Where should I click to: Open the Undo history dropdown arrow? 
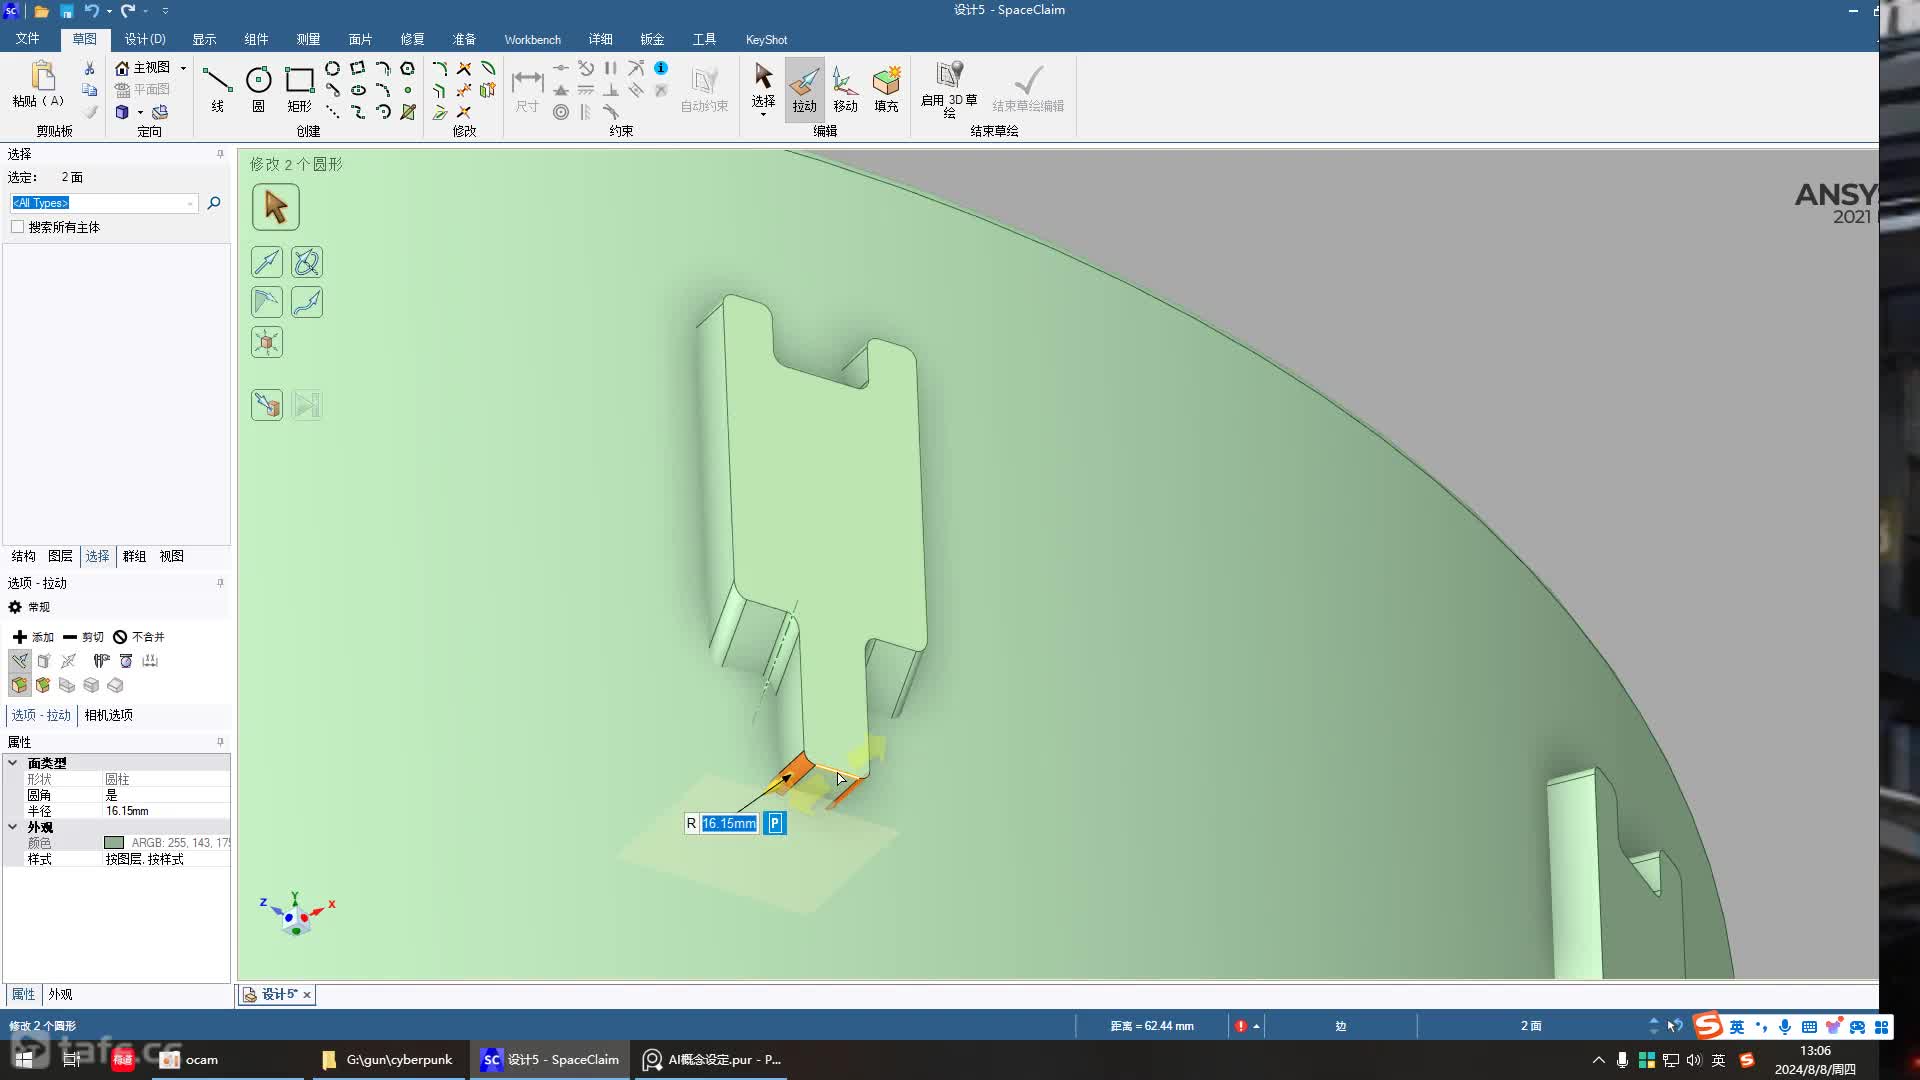(x=109, y=11)
